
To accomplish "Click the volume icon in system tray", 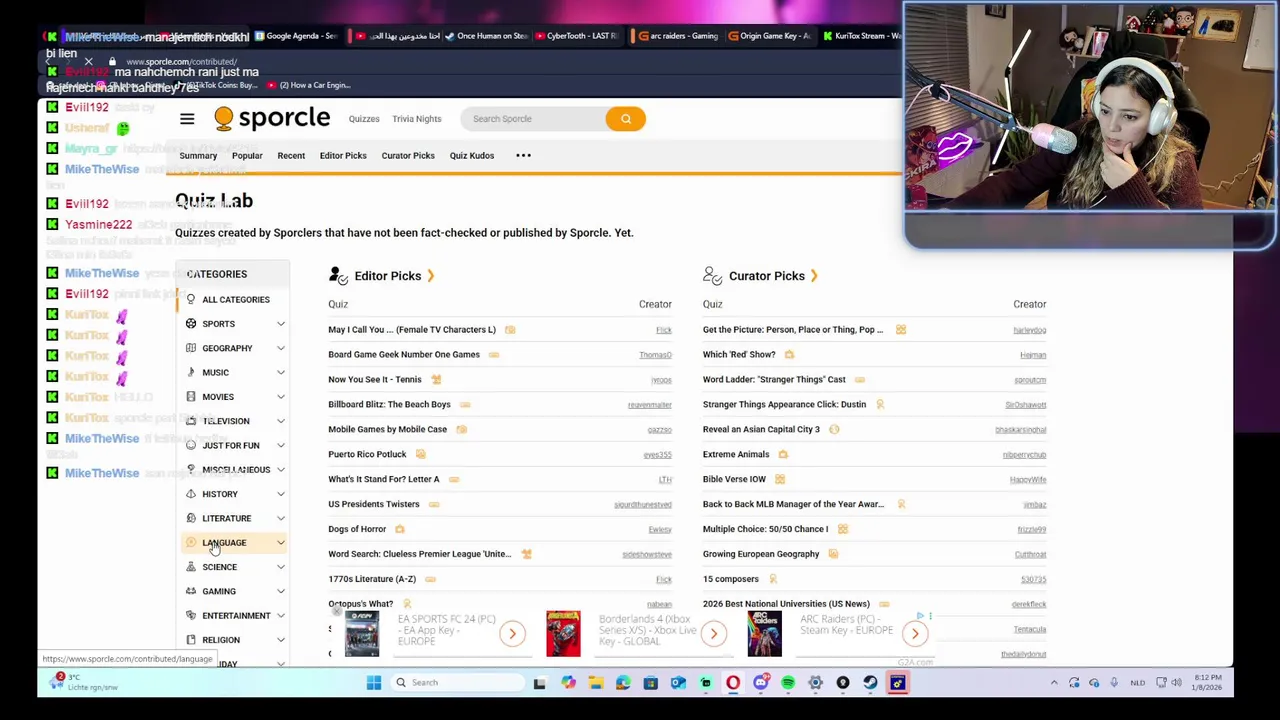I will tap(1176, 683).
